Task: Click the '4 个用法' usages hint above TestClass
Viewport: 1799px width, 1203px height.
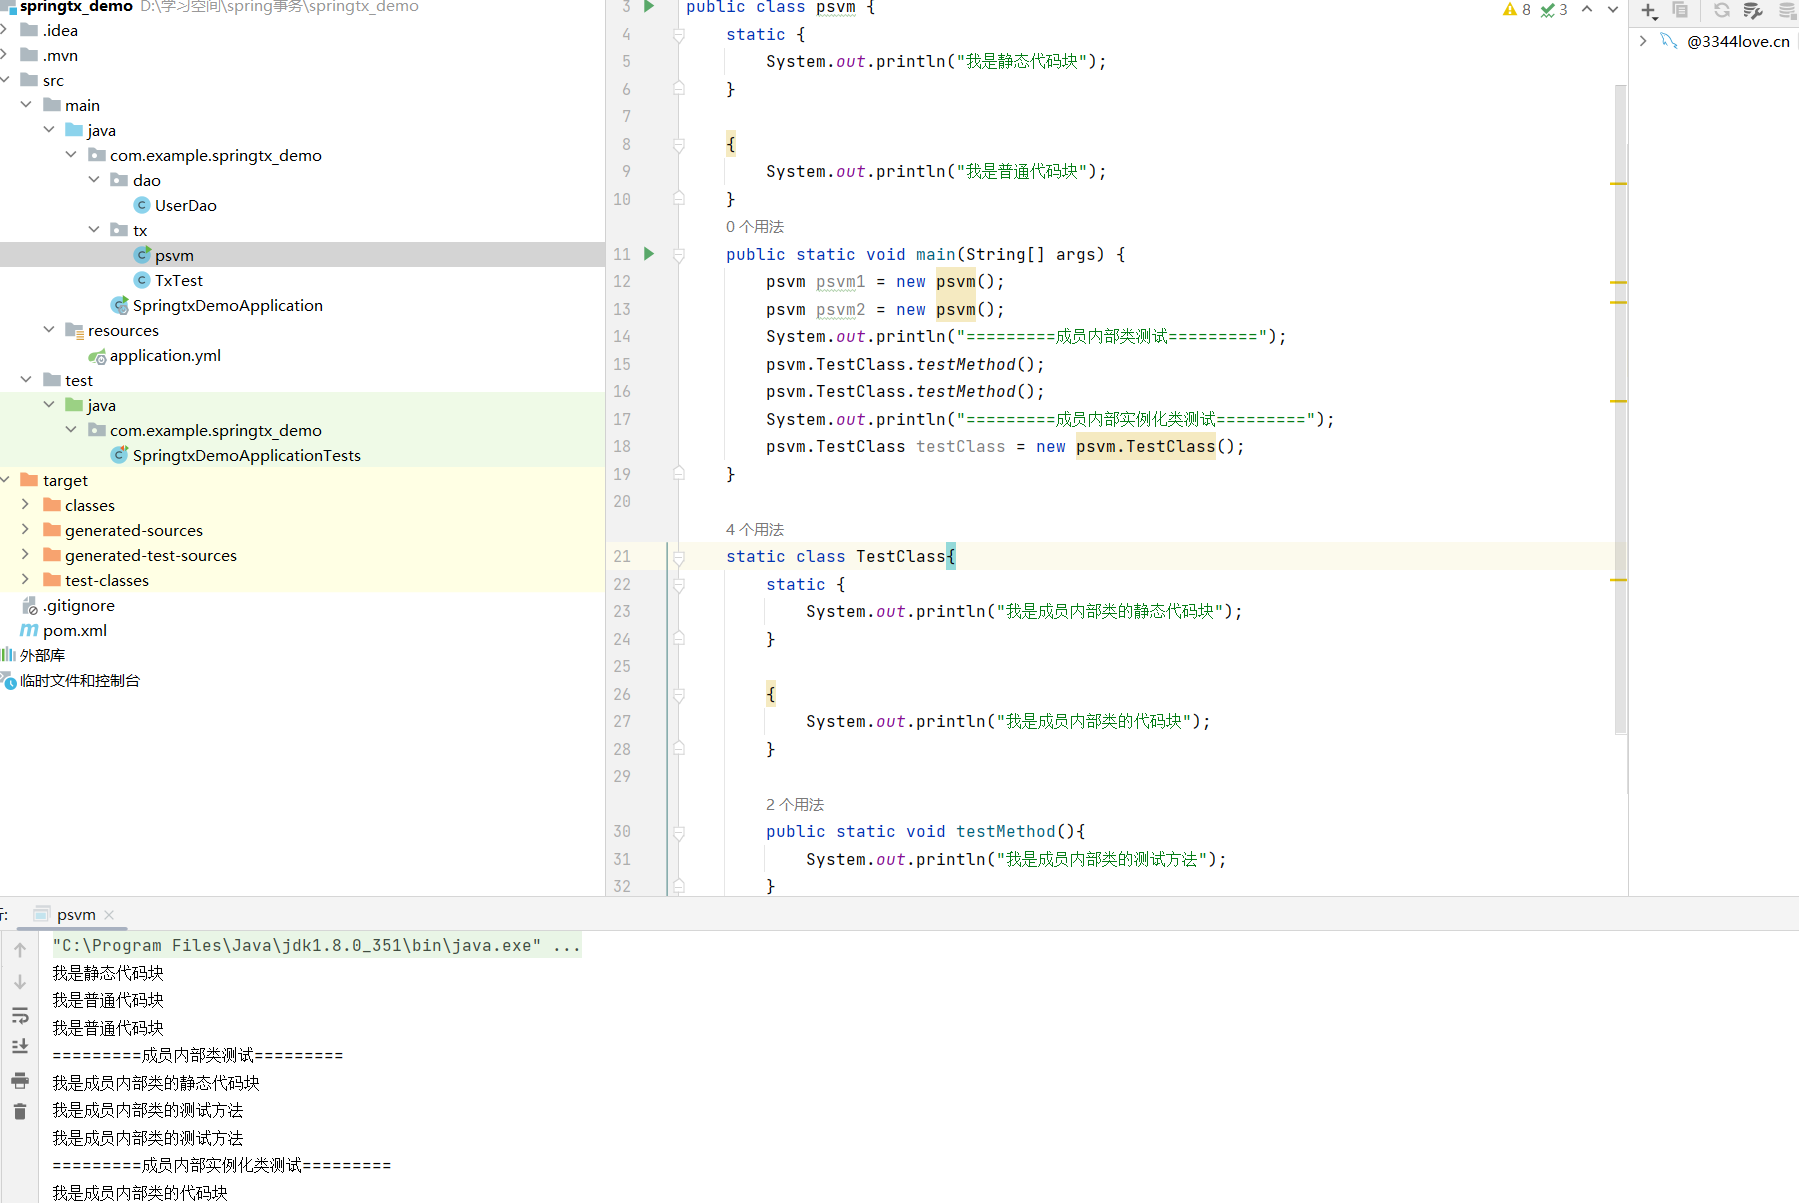Action: 755,530
